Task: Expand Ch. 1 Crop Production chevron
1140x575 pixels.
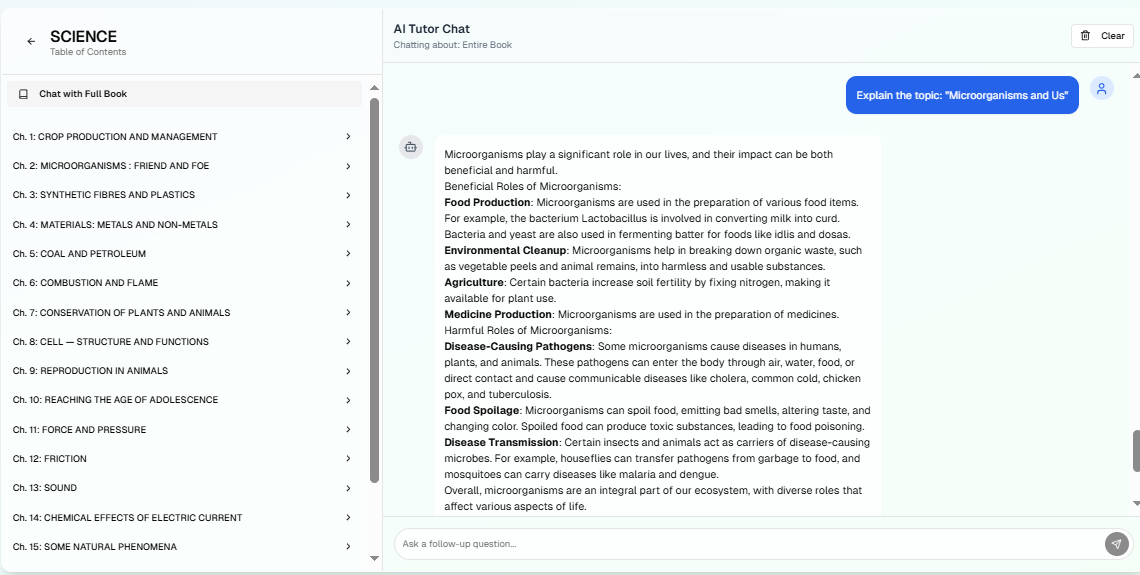Action: tap(348, 137)
